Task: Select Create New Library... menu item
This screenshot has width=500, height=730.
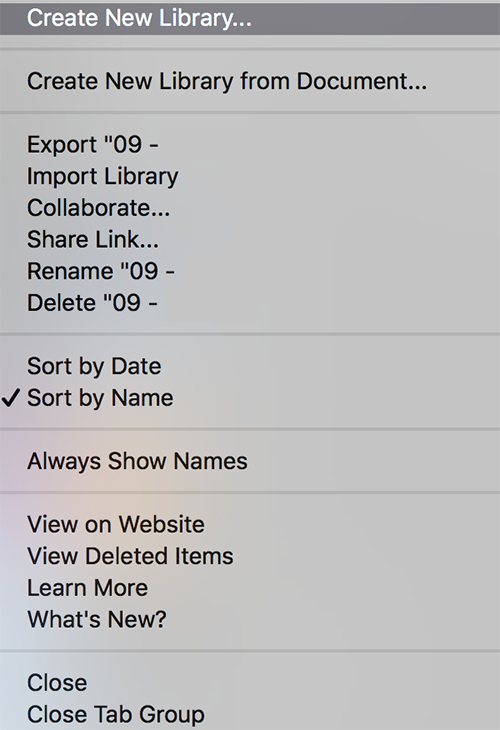Action: [x=250, y=19]
